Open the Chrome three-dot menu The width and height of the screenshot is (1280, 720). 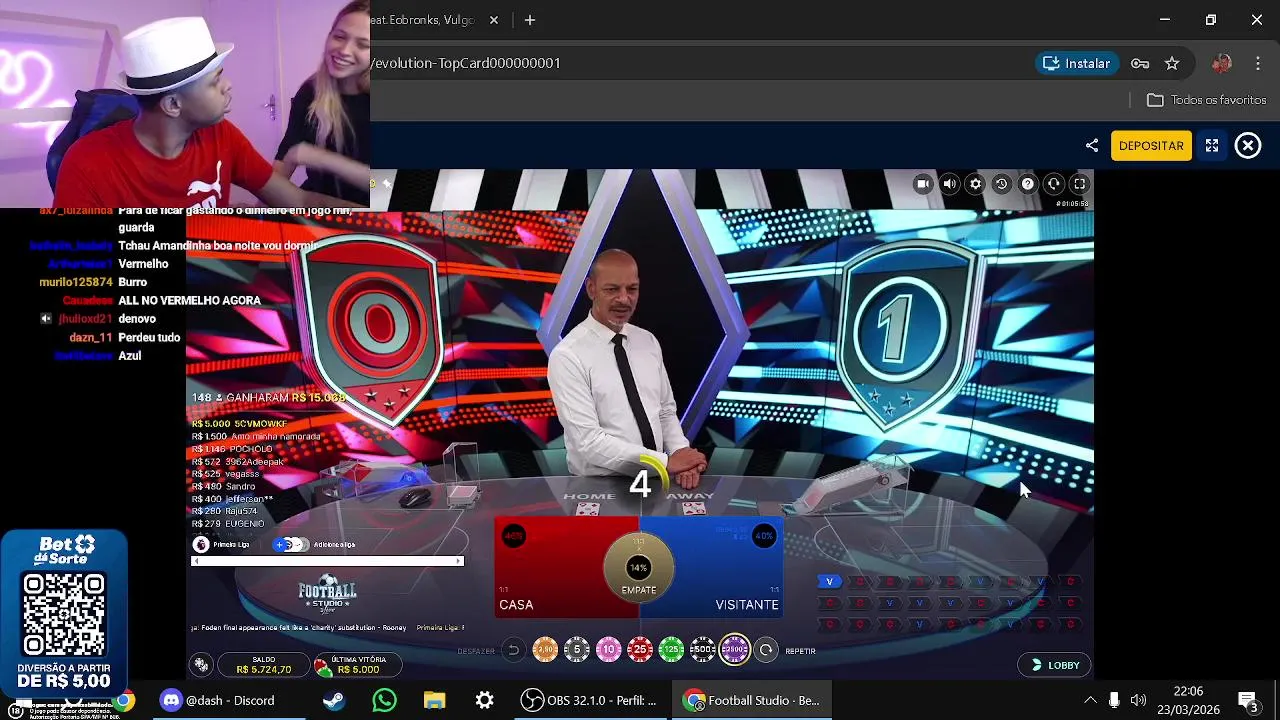(1257, 63)
